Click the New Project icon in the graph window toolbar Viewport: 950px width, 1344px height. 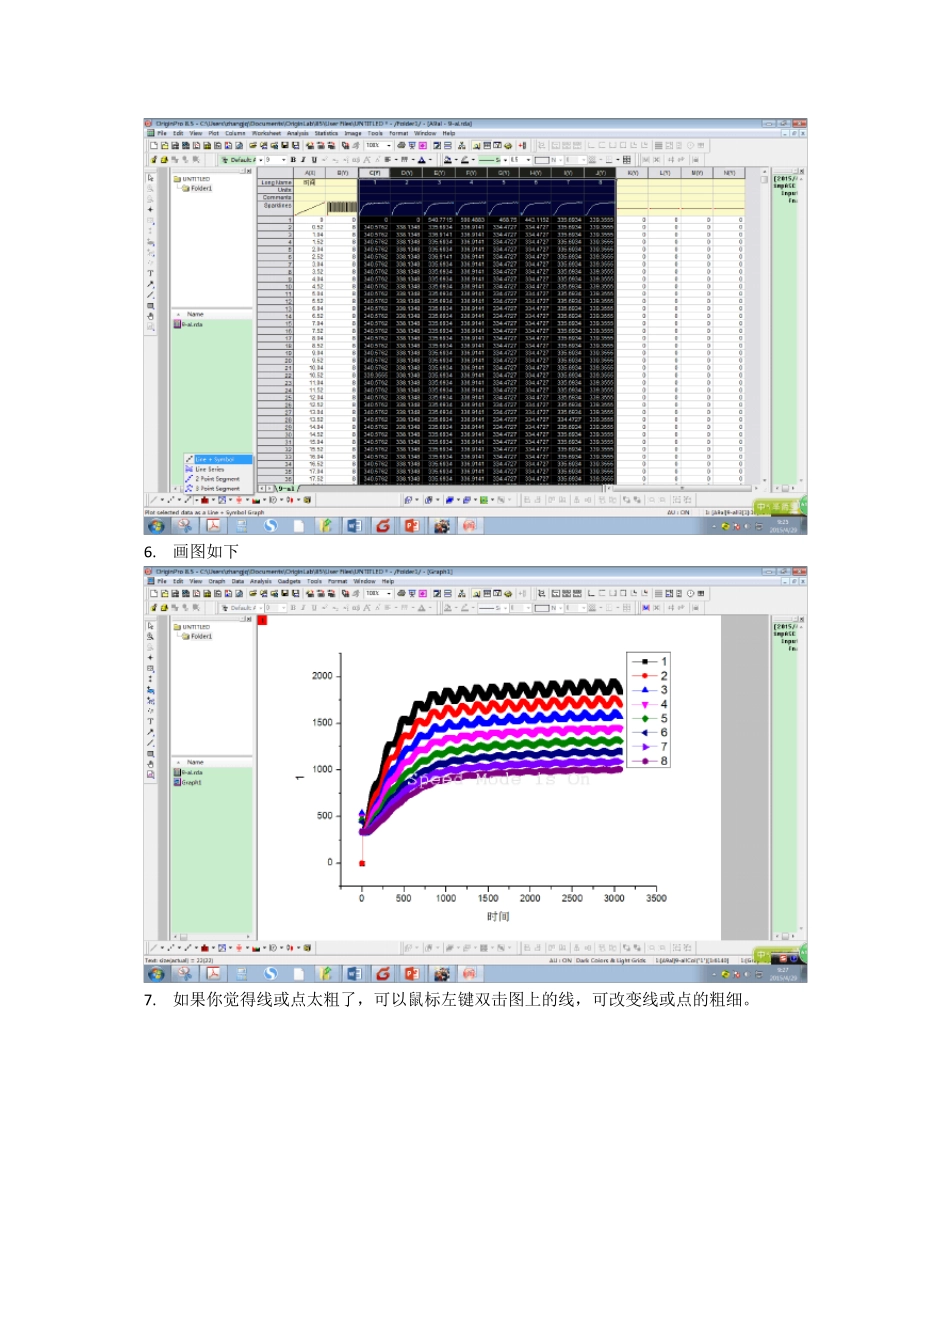tap(153, 594)
